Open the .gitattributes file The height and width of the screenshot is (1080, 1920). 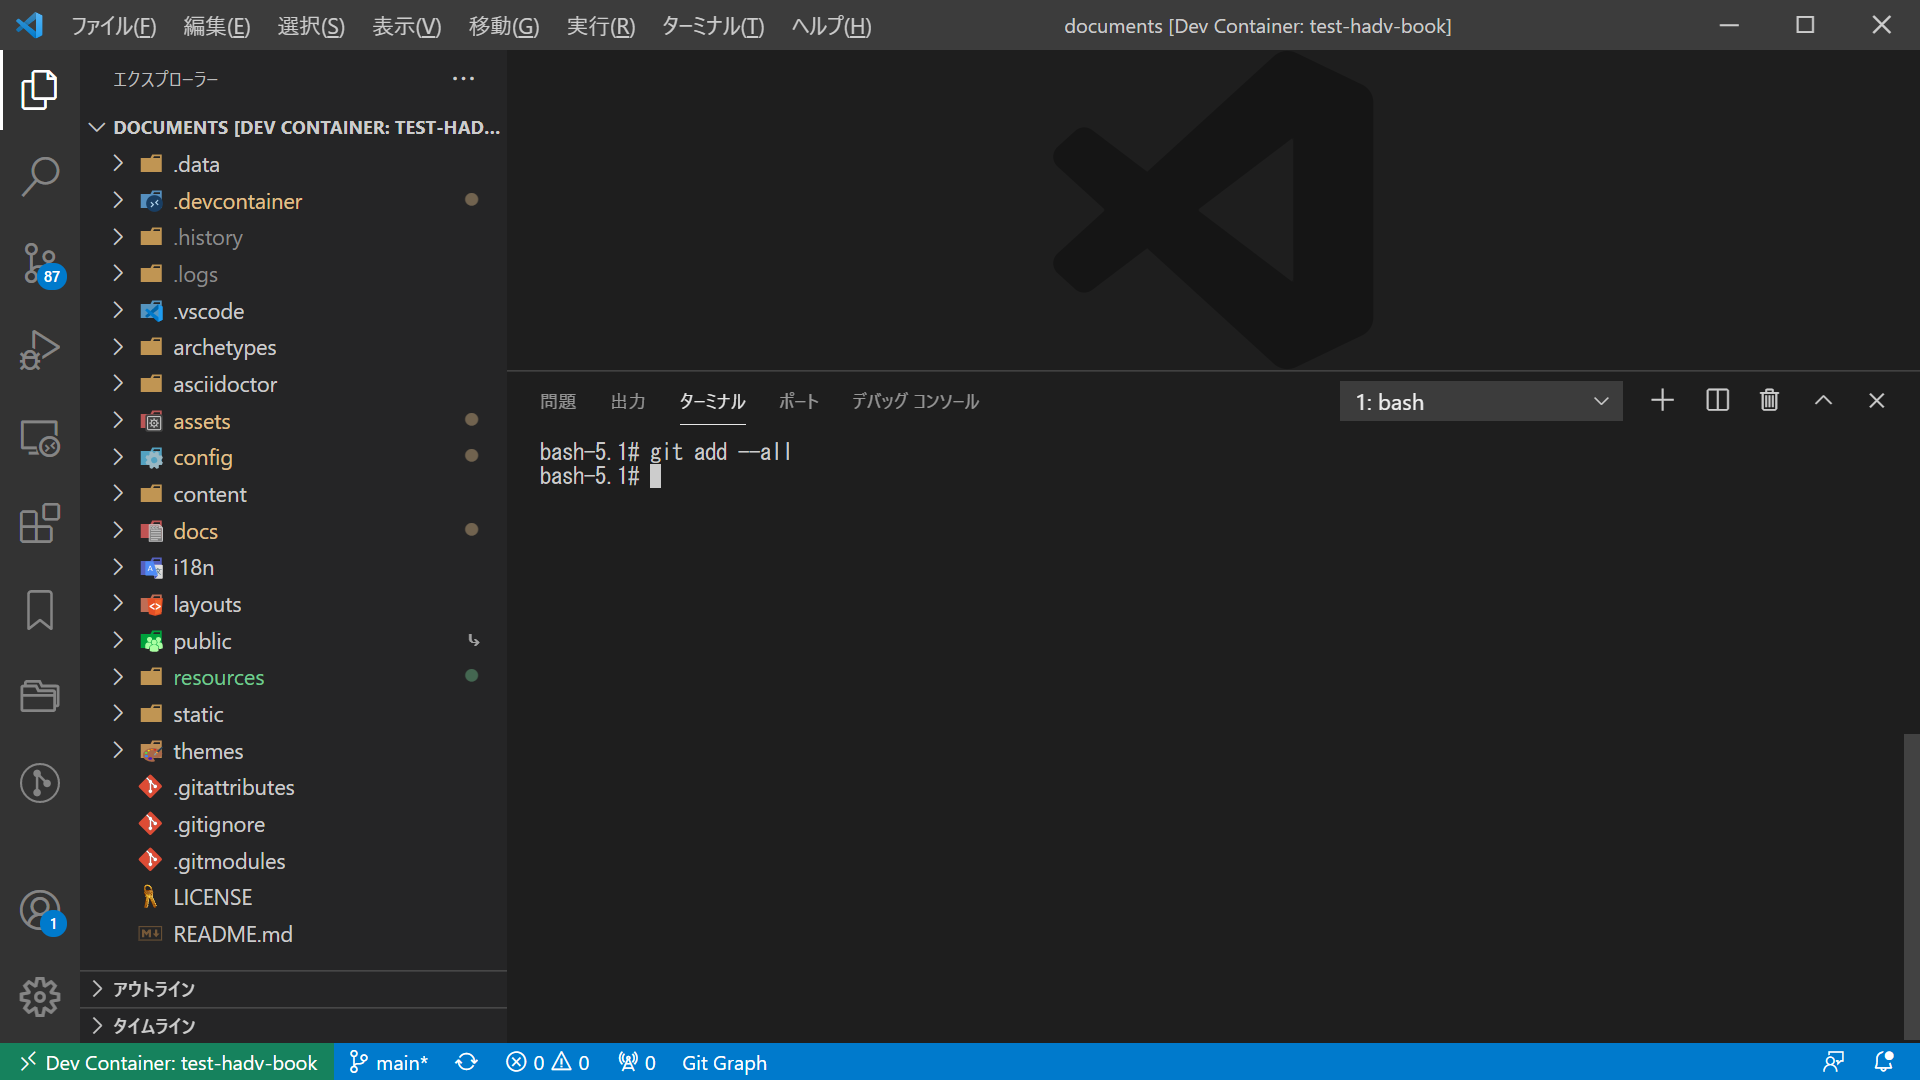click(294, 787)
